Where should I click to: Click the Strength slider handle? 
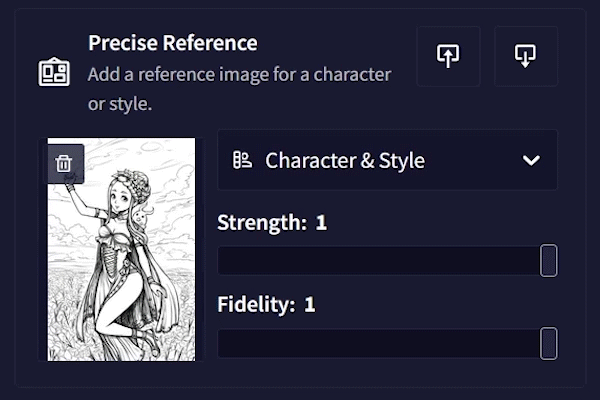pos(548,260)
